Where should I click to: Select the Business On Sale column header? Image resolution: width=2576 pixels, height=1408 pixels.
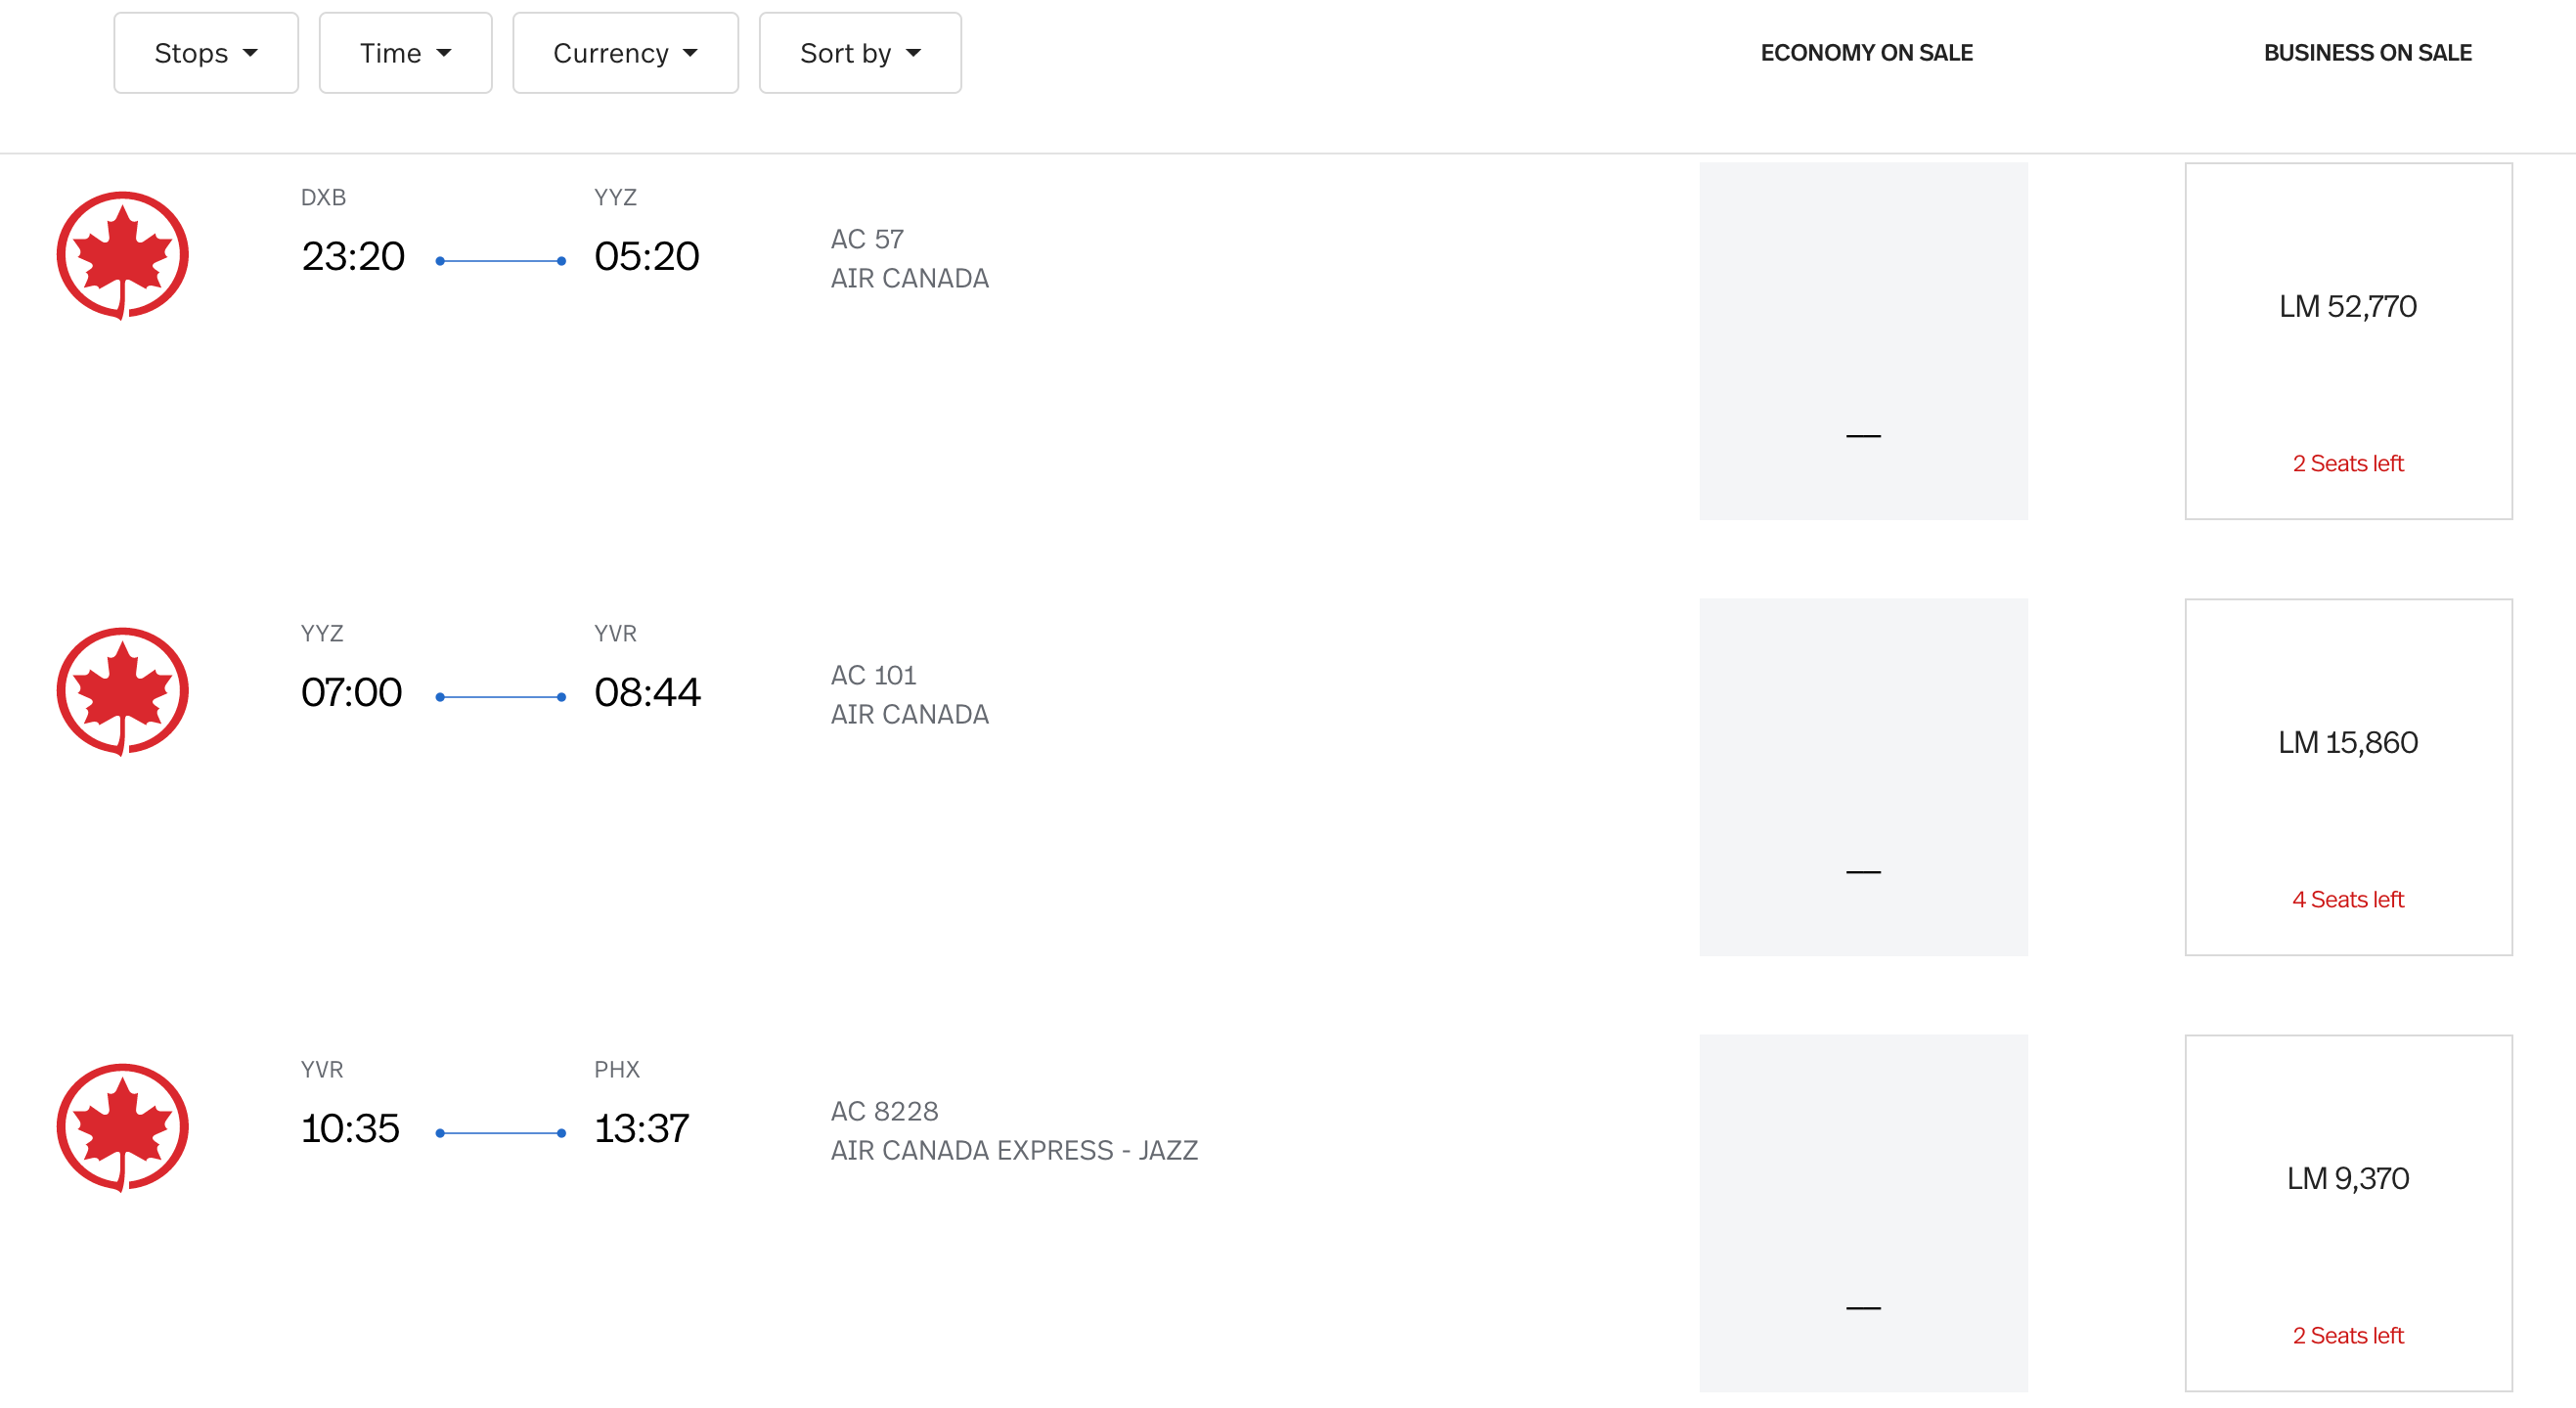point(2367,53)
